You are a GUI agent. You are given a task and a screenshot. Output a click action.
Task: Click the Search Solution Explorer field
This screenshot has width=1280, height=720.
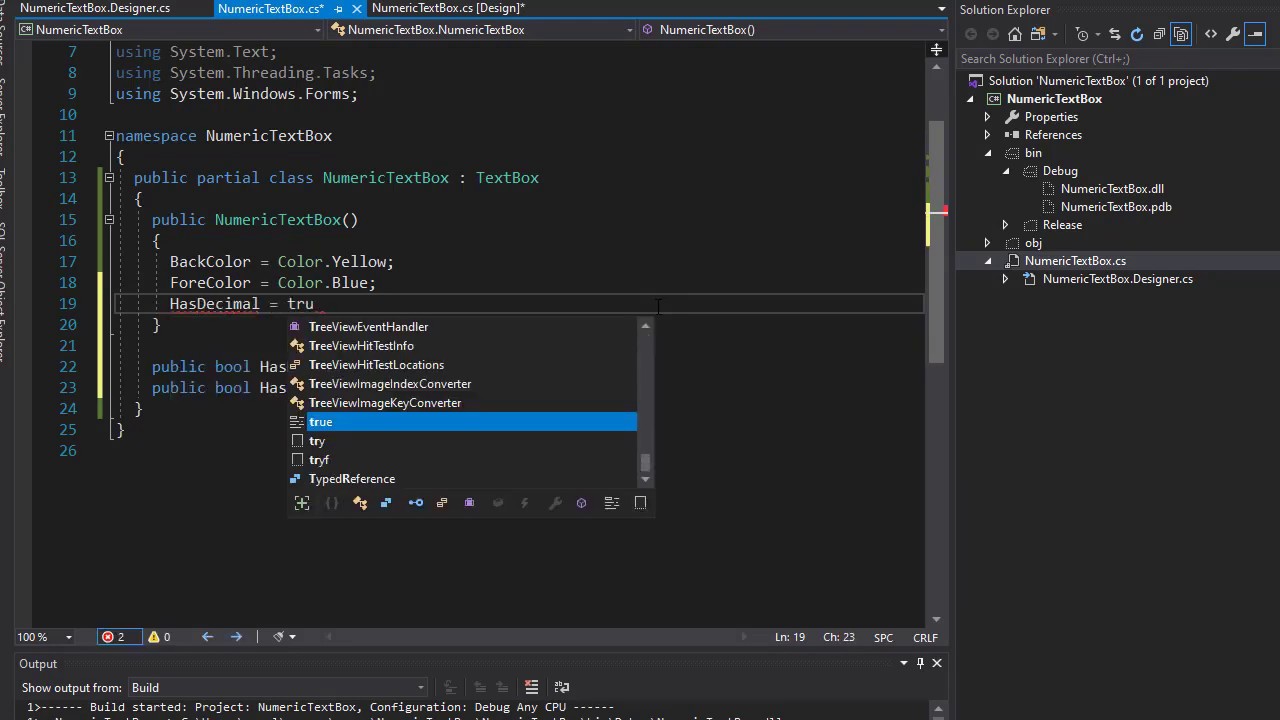tap(1115, 59)
